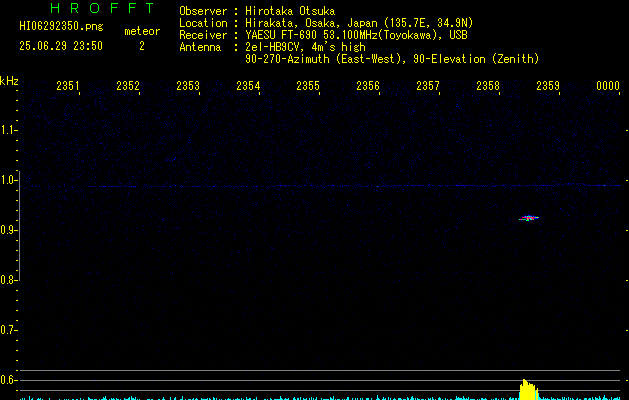Click time marker 2356
The width and height of the screenshot is (629, 400).
click(x=368, y=86)
